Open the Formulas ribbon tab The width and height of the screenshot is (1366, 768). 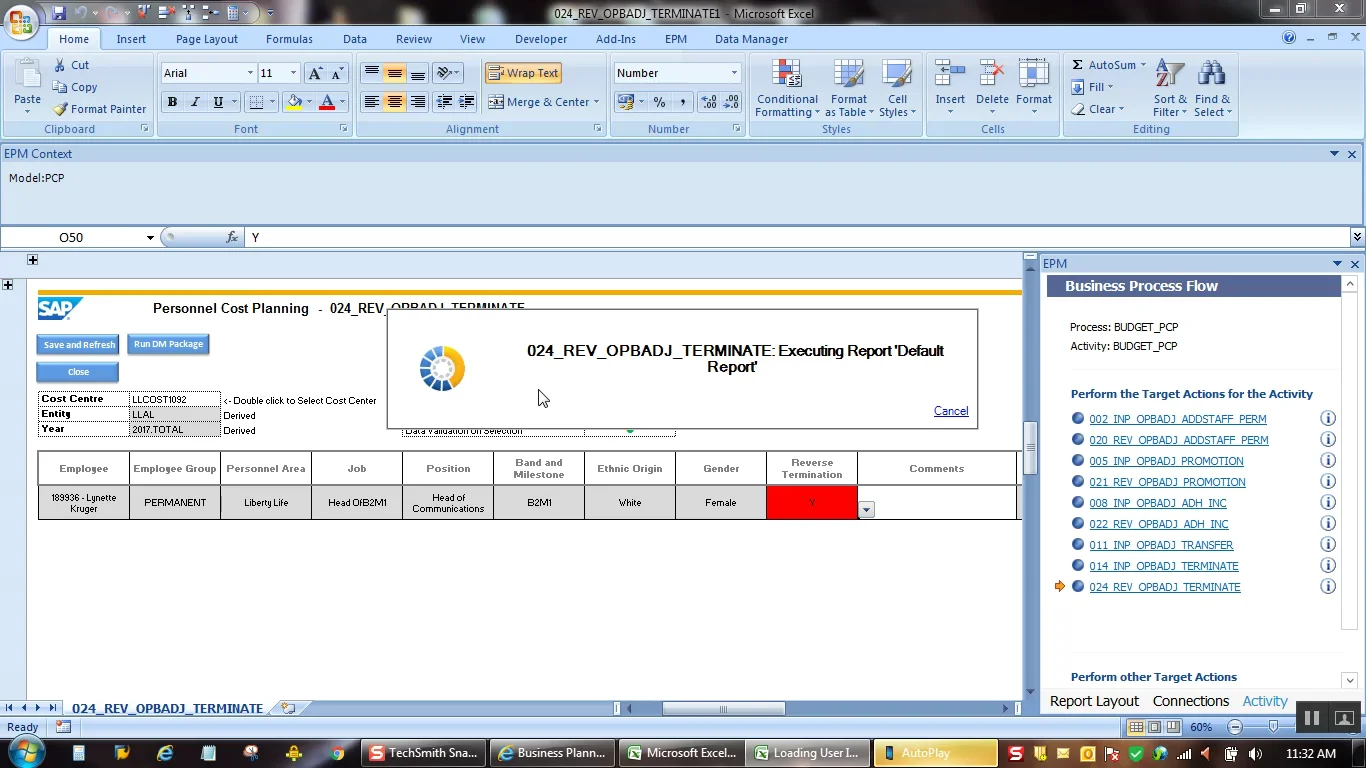pos(289,39)
